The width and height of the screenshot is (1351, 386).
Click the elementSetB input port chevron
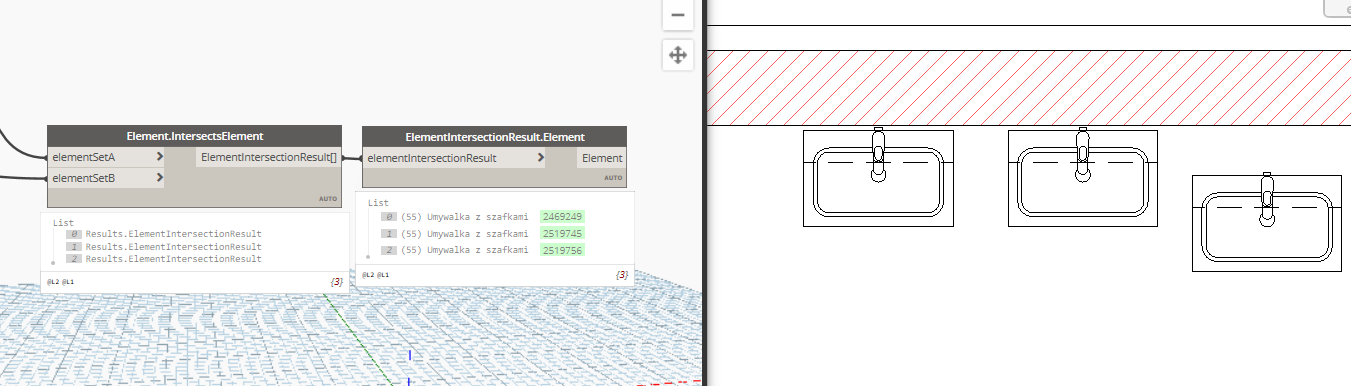point(160,178)
